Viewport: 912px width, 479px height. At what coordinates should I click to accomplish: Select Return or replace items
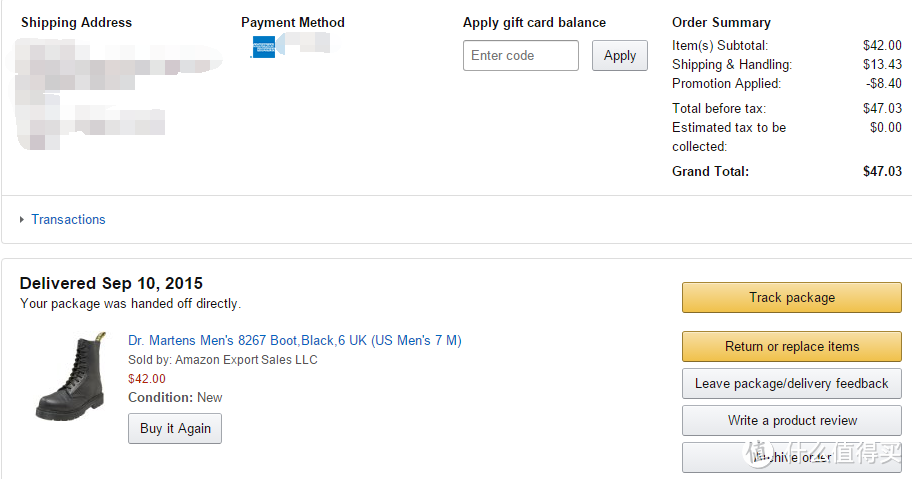click(x=792, y=346)
